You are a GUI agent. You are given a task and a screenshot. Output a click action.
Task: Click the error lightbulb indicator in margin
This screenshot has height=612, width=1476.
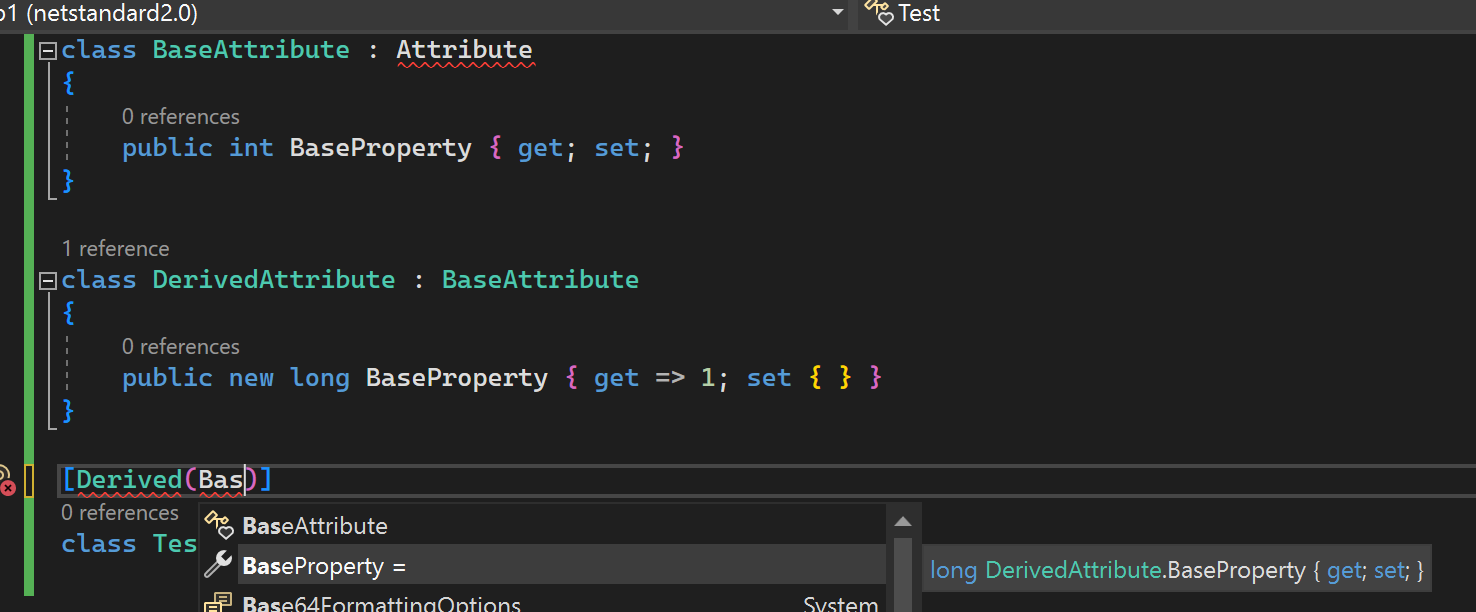pos(6,481)
